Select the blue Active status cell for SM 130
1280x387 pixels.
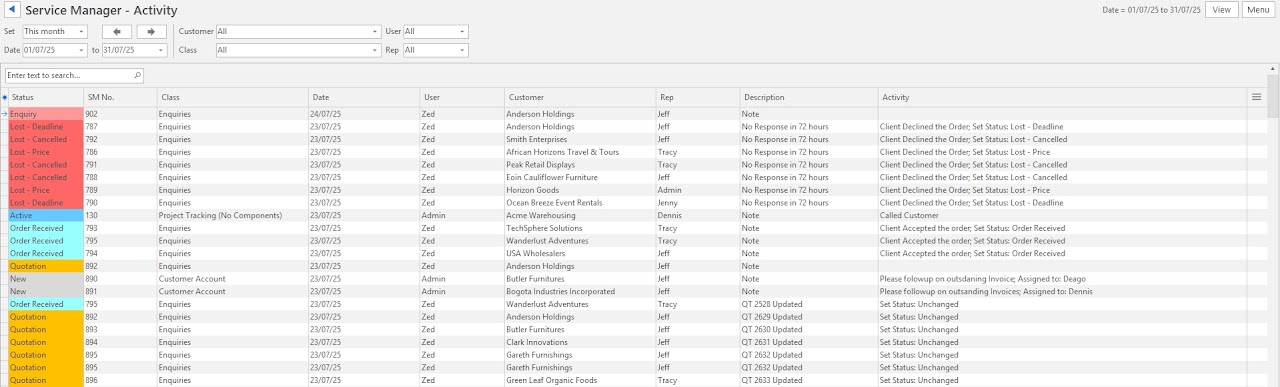(x=46, y=215)
